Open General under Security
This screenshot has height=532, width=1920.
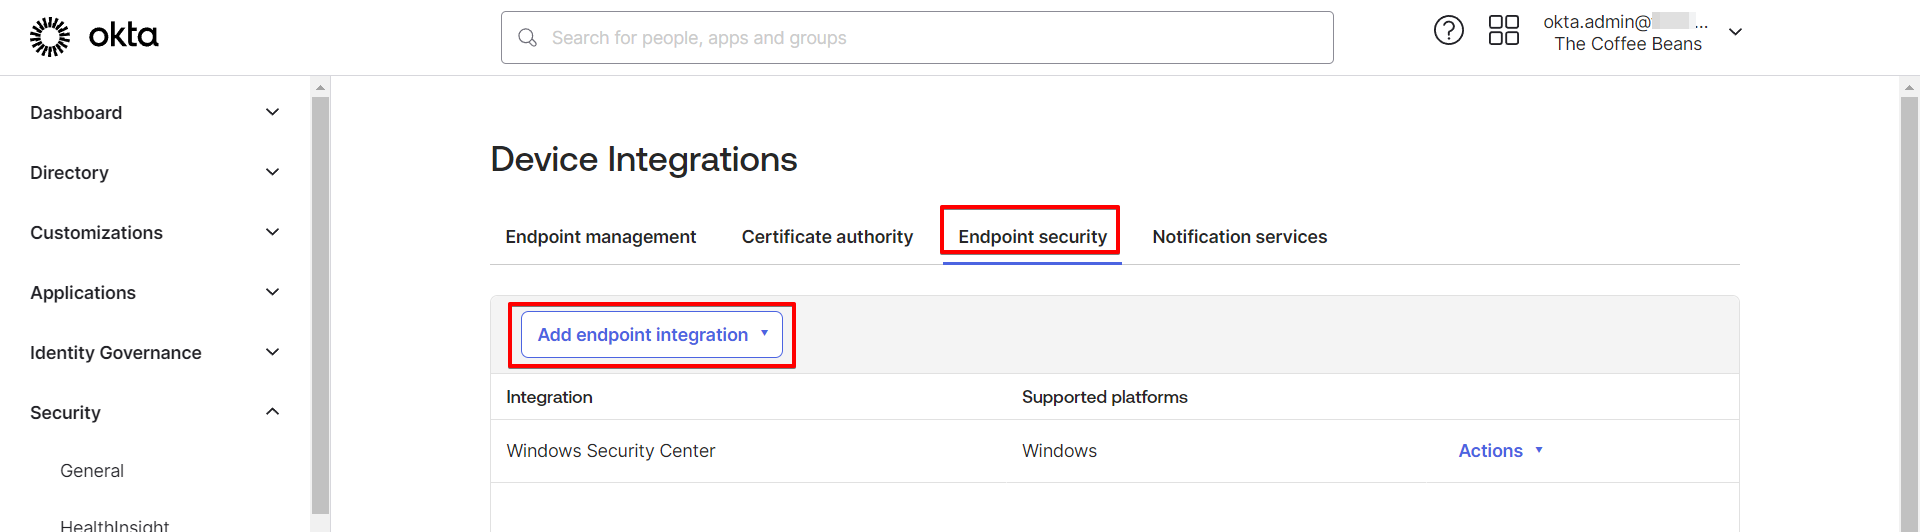tap(92, 471)
